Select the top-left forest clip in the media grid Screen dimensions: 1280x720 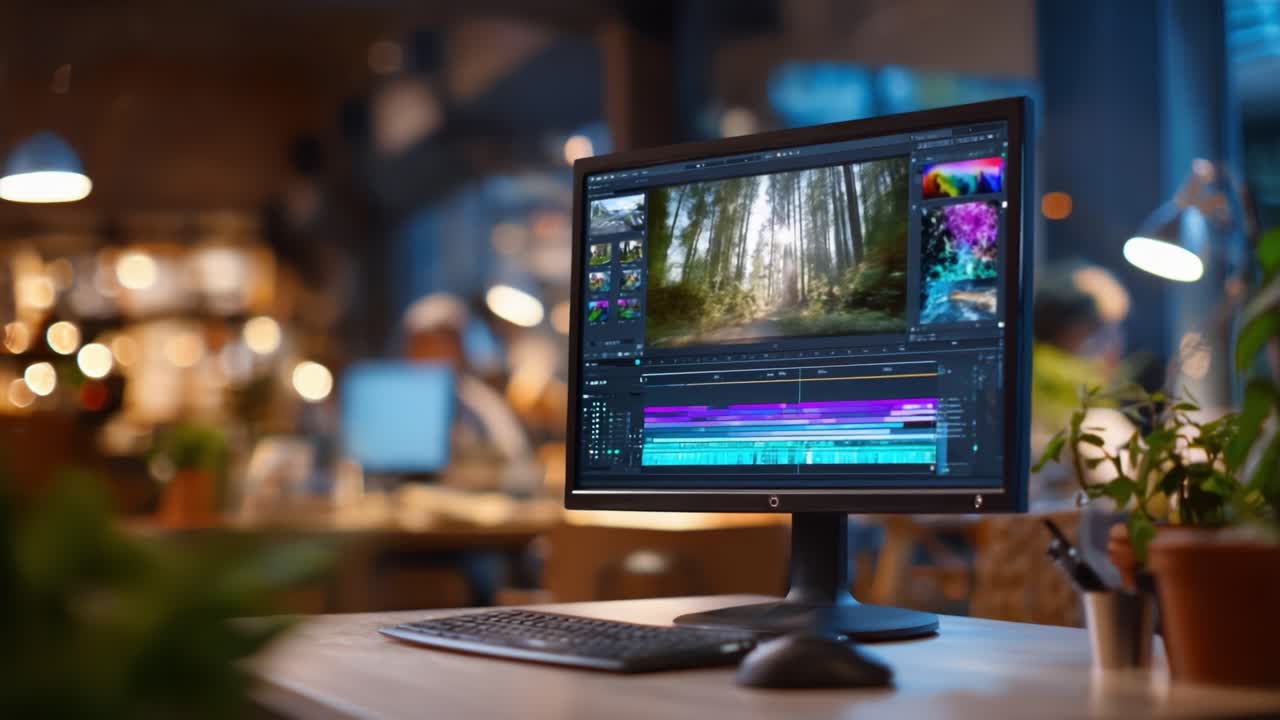point(600,254)
